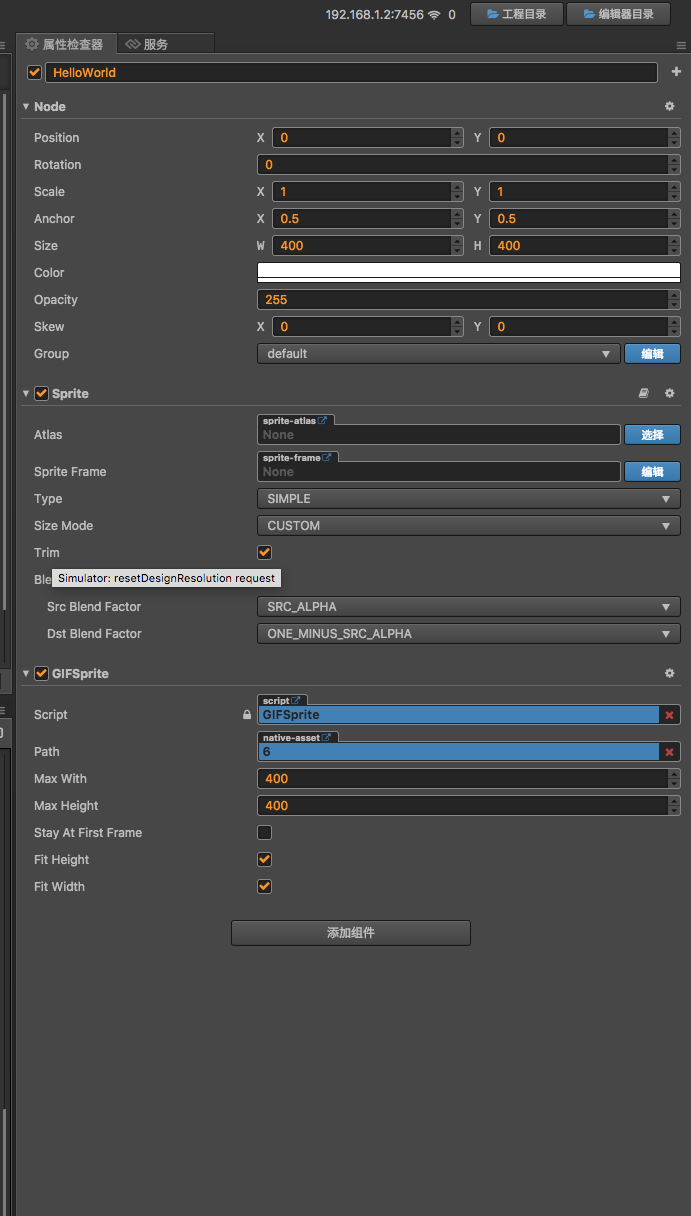Click the 编辑 button next to Group
Image resolution: width=691 pixels, height=1216 pixels.
652,354
